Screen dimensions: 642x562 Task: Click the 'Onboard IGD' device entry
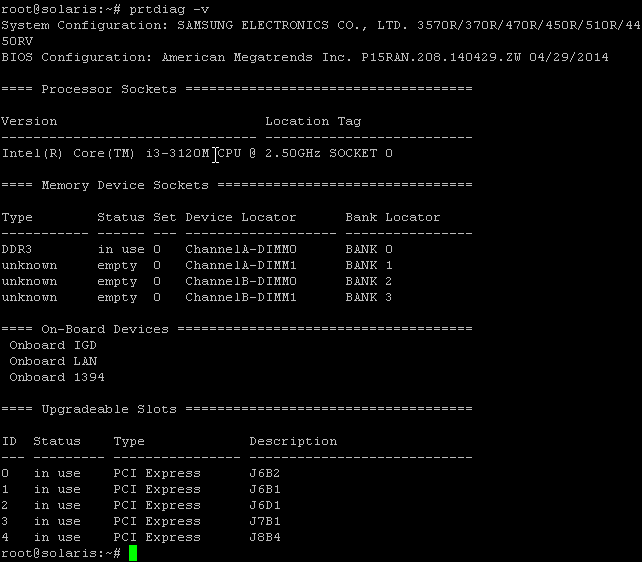click(x=53, y=345)
